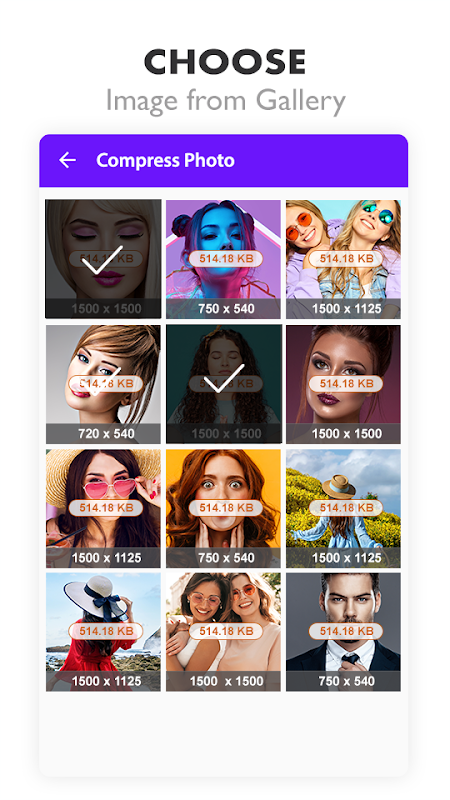Viewport: 450px width, 800px height.
Task: Click the 1500 x 1500 label on bronze makeup photo
Action: click(x=346, y=434)
